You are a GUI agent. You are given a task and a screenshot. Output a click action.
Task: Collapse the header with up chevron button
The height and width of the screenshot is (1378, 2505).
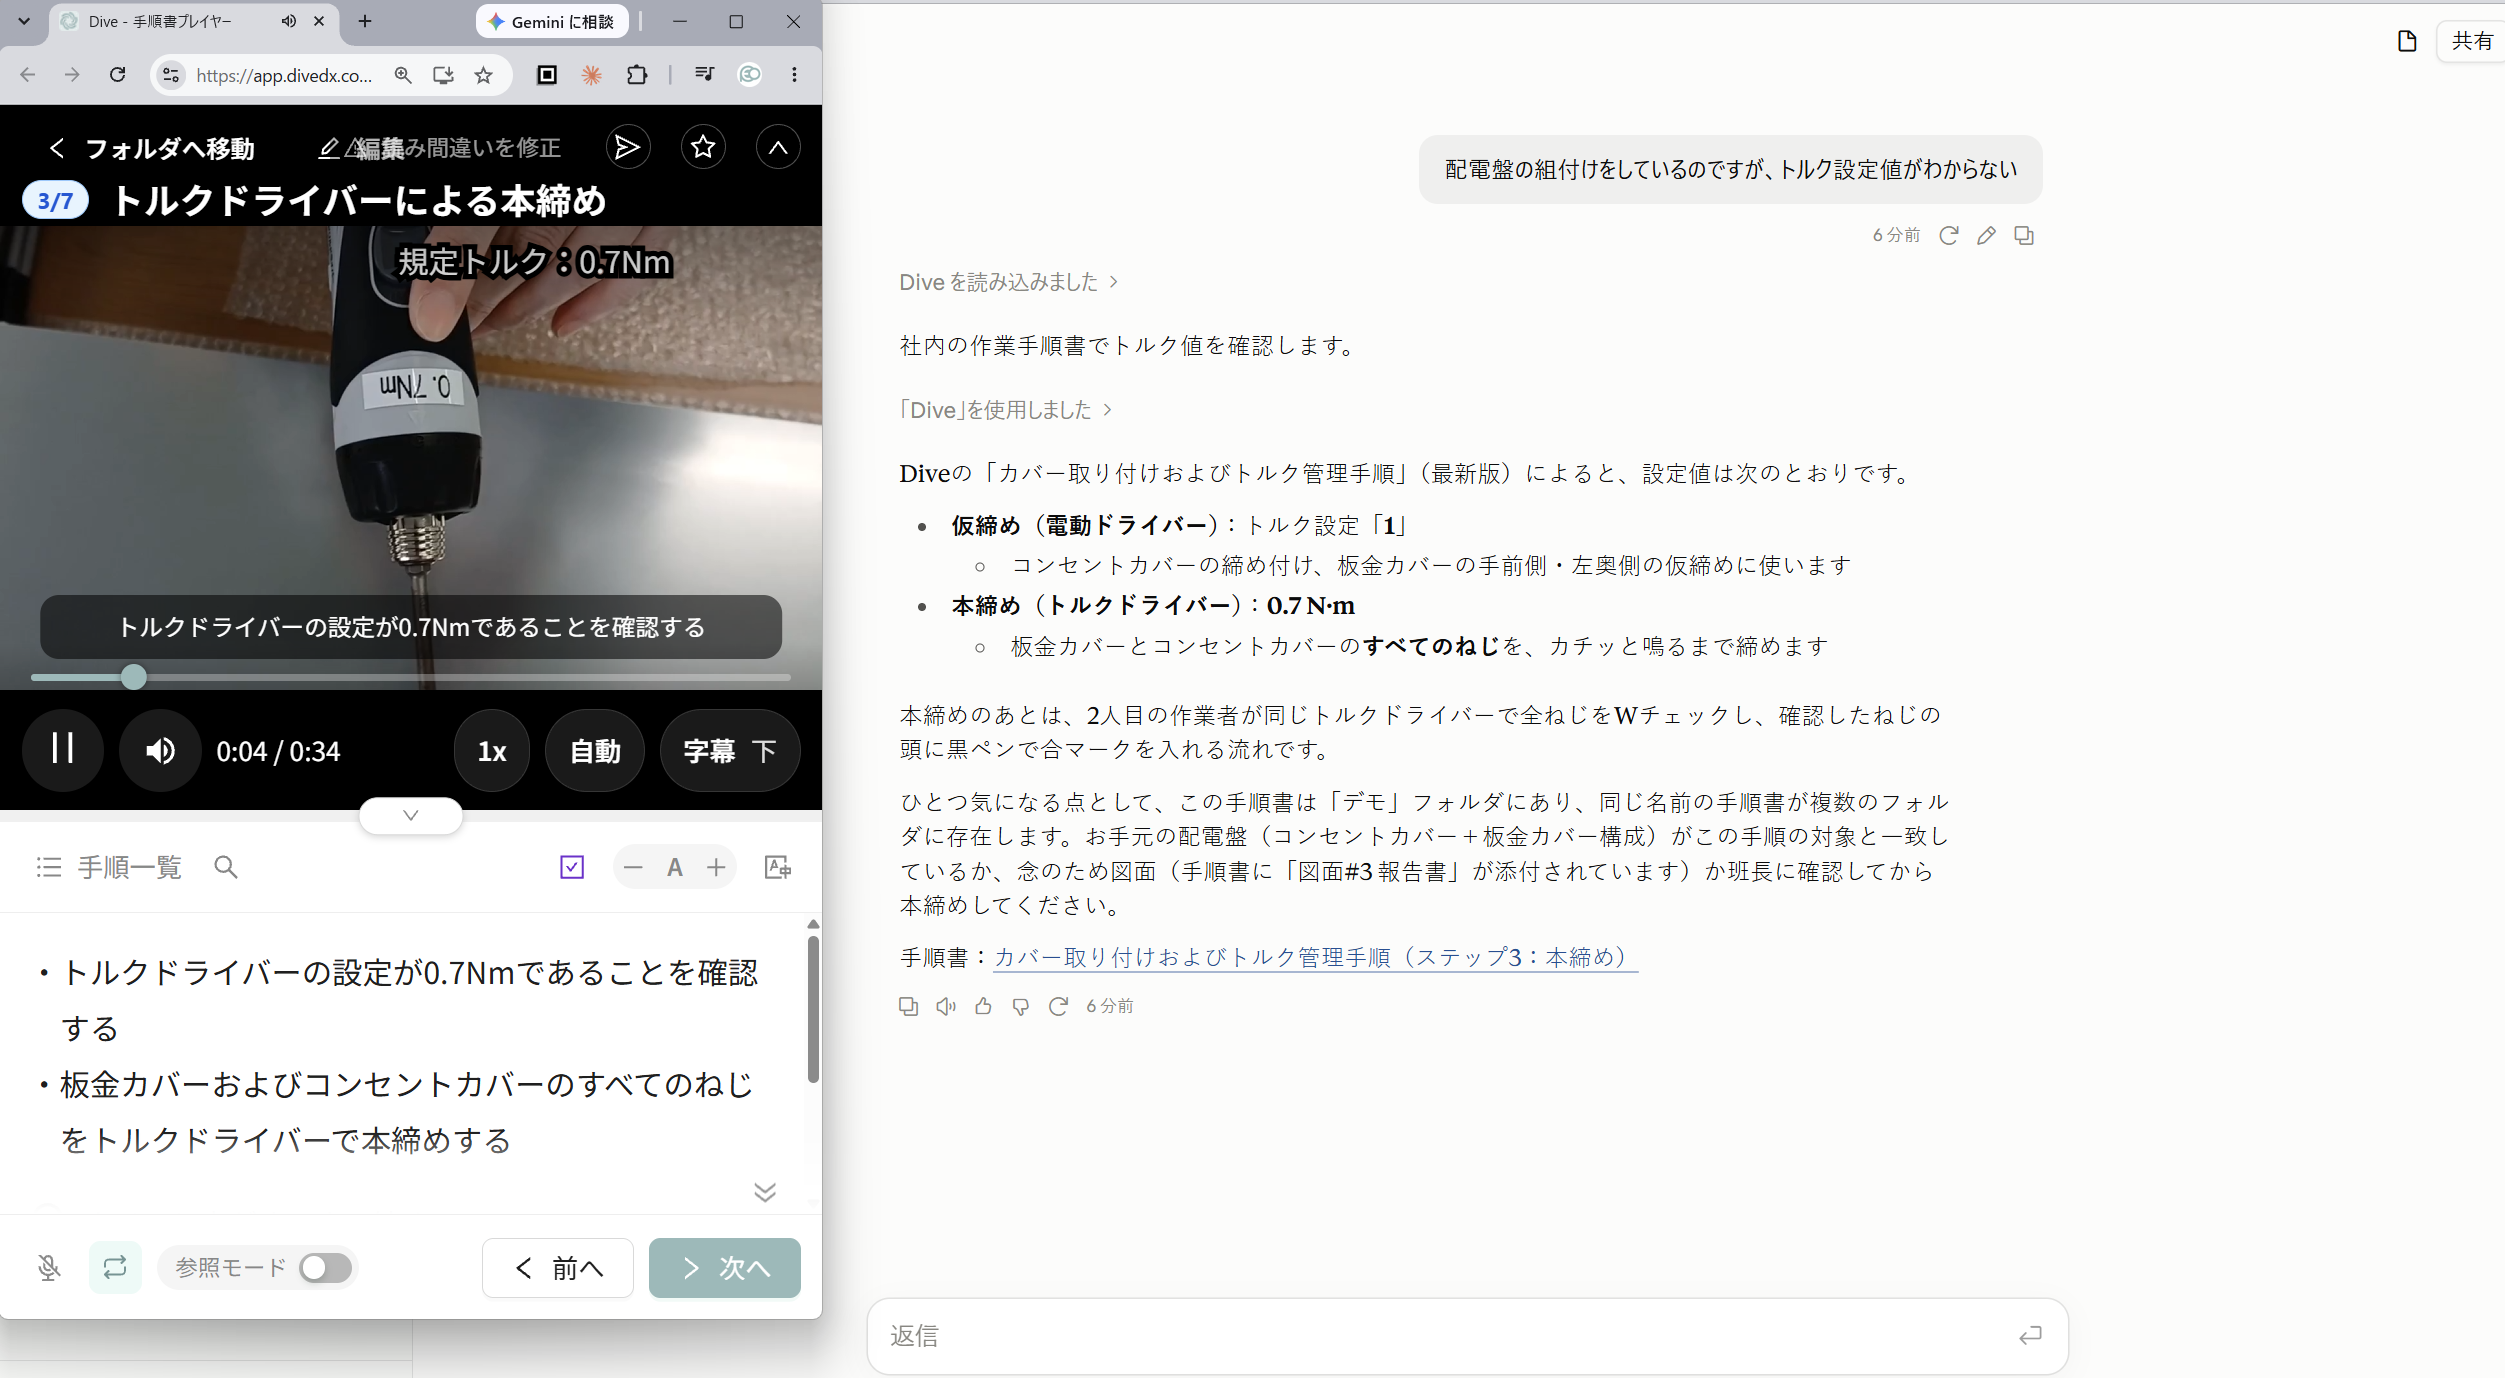click(778, 147)
